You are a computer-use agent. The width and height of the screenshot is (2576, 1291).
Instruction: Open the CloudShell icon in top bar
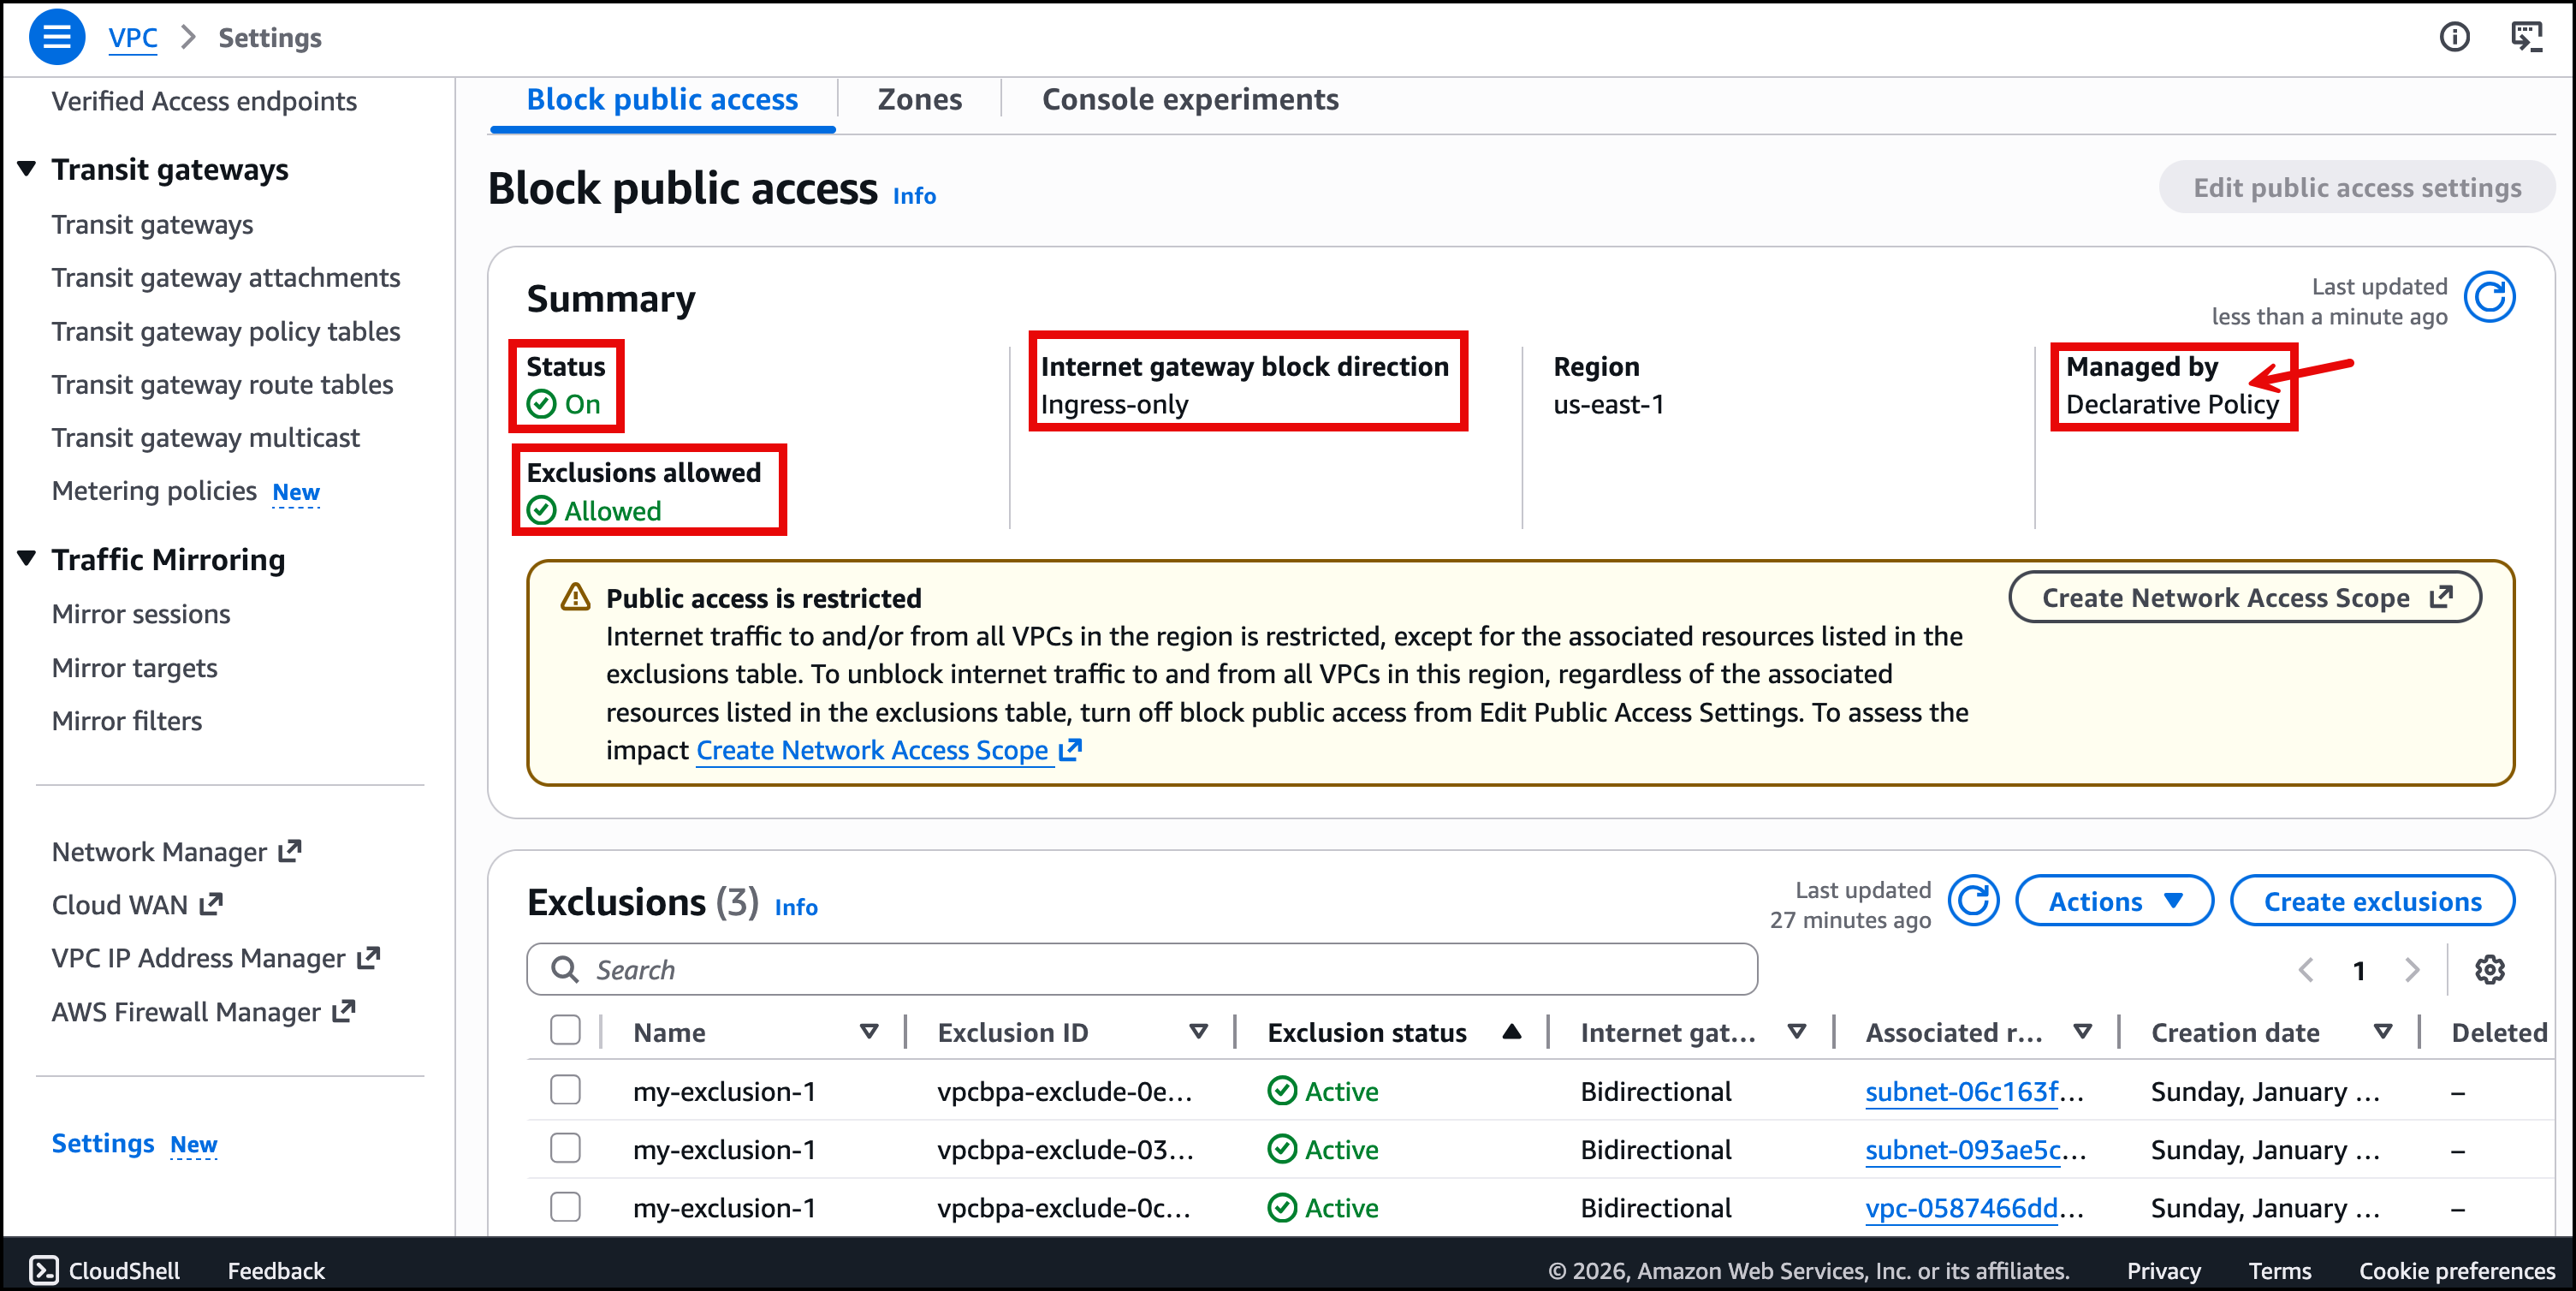[x=2526, y=37]
